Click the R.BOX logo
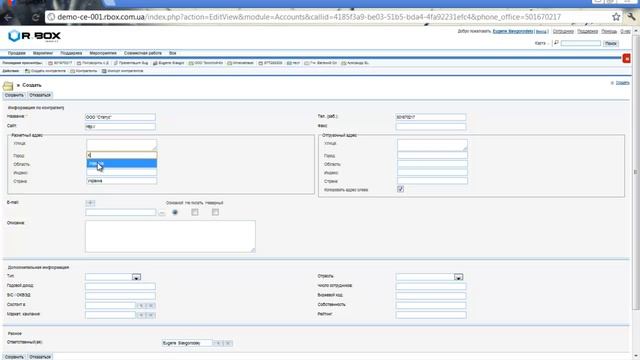 34,36
